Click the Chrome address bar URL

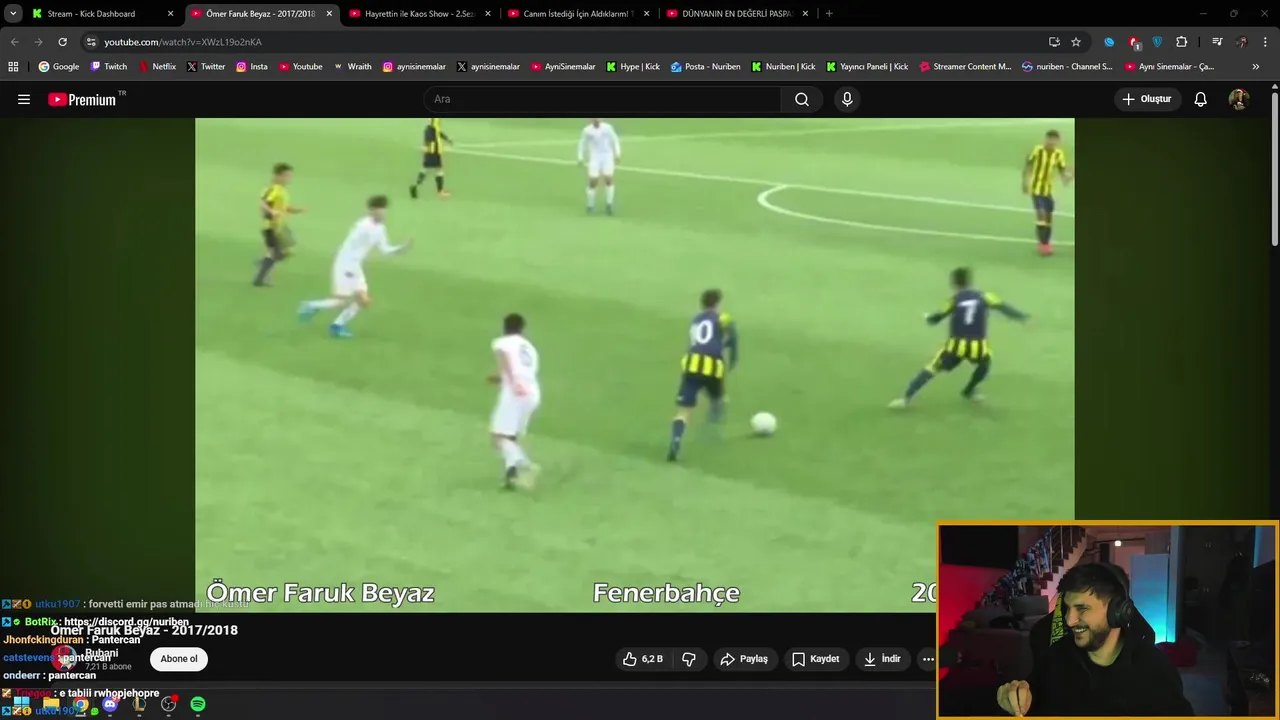coord(183,42)
